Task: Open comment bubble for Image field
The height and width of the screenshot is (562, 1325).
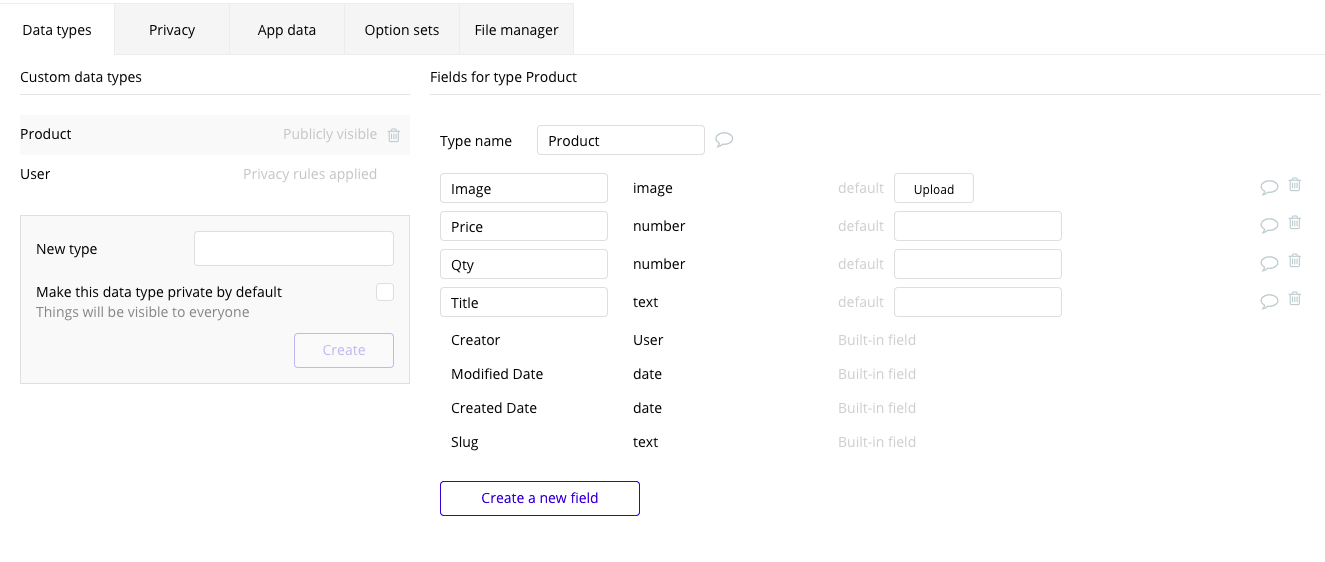Action: [1269, 187]
